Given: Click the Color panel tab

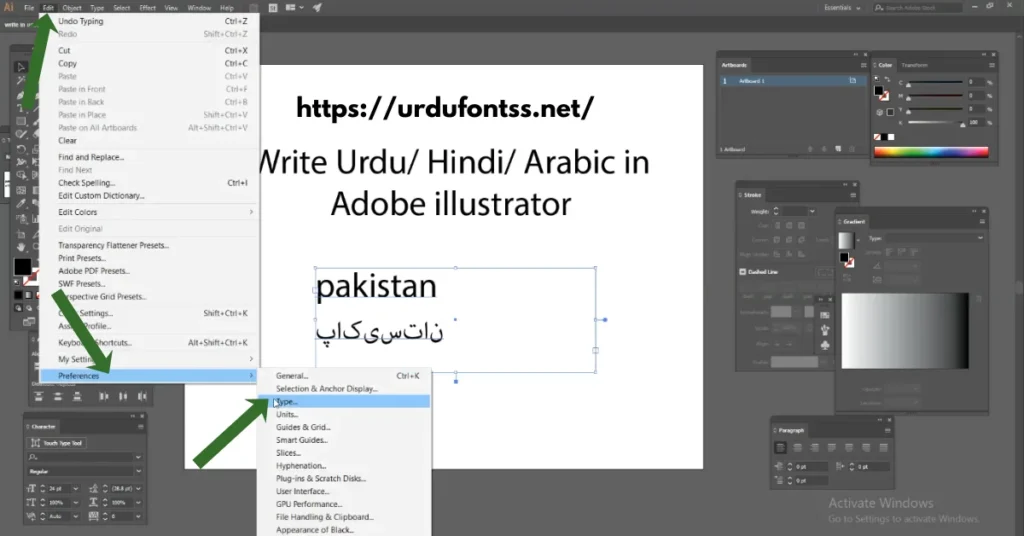Looking at the screenshot, I should pyautogui.click(x=885, y=65).
